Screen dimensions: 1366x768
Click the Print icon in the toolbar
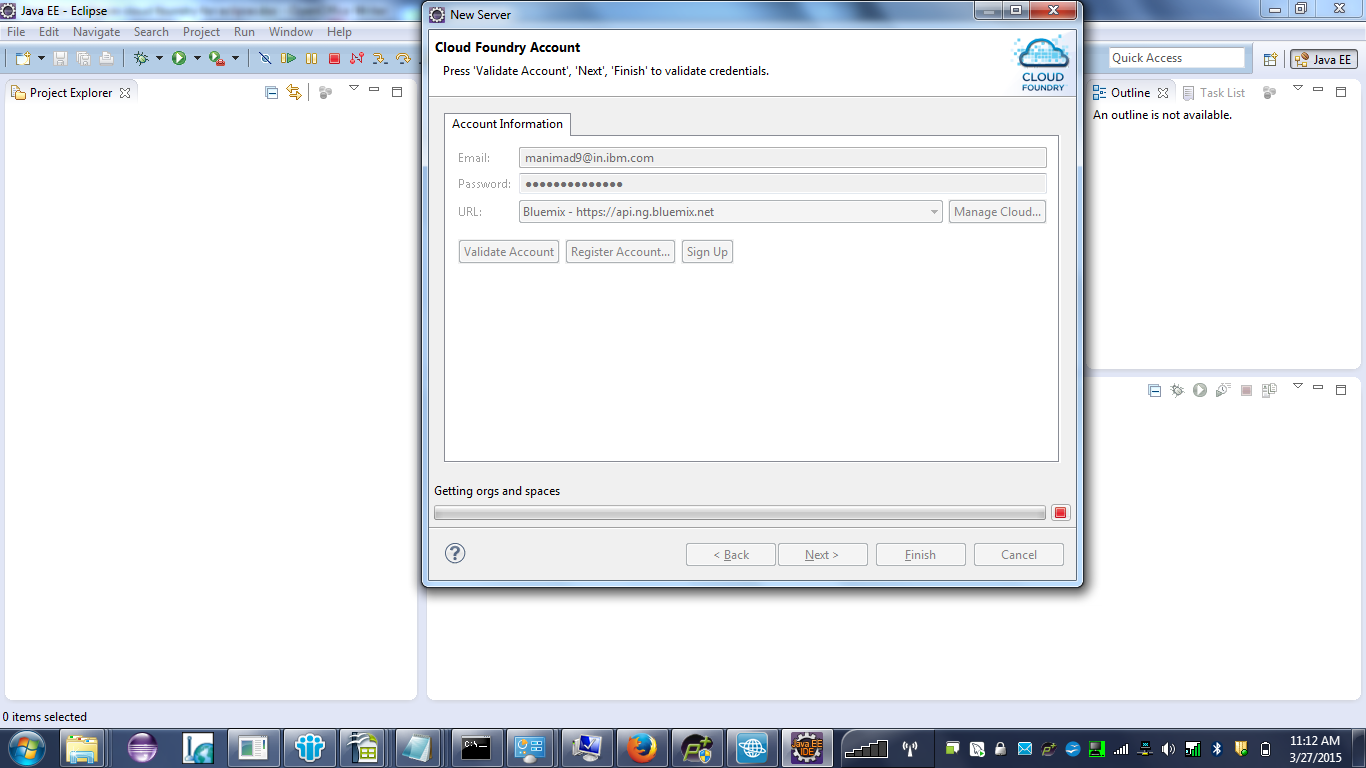pyautogui.click(x=106, y=58)
